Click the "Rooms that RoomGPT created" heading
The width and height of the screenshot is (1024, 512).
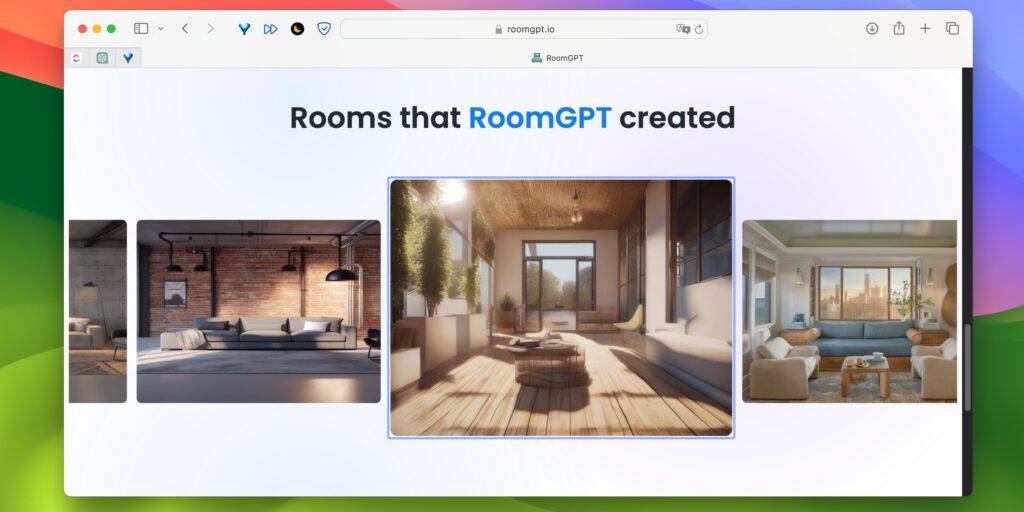512,118
